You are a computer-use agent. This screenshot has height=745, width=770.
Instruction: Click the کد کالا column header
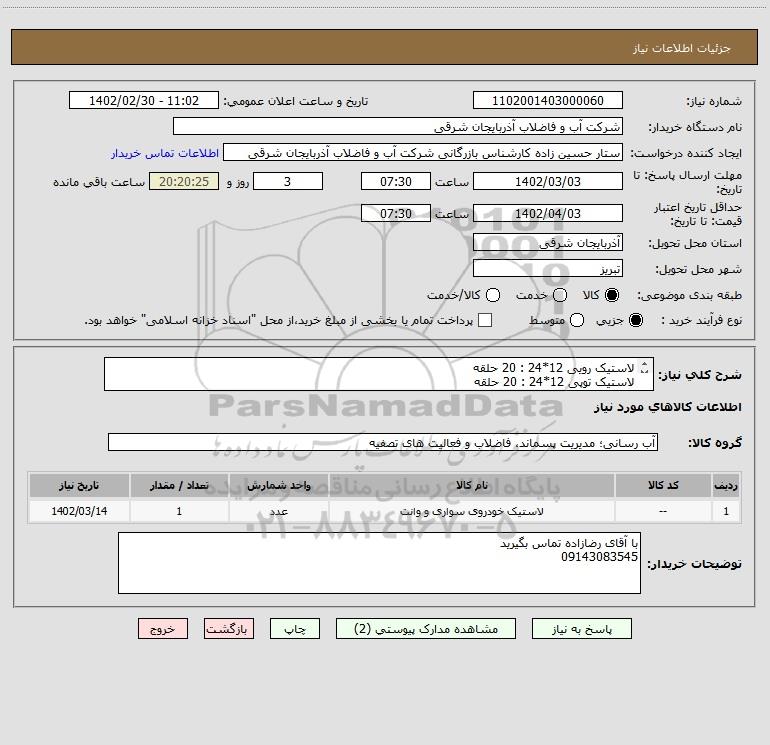point(663,485)
